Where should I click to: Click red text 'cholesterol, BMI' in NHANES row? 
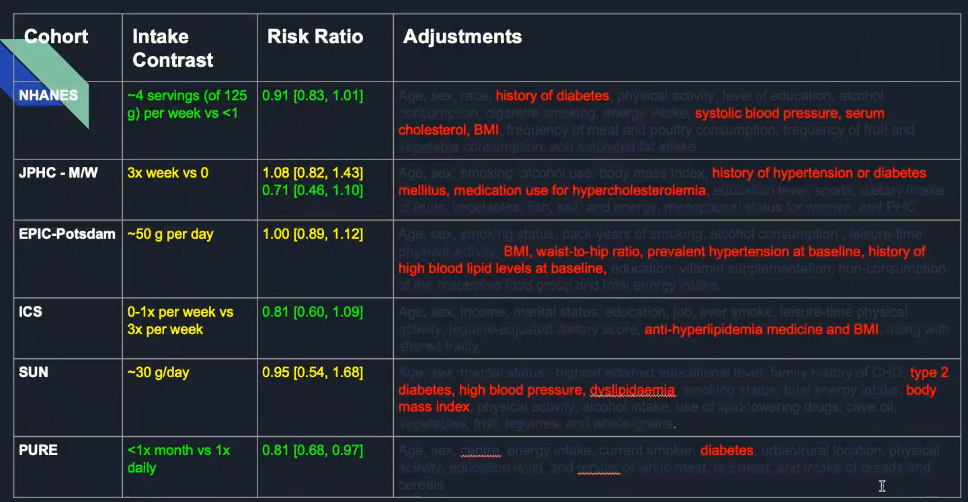click(x=448, y=130)
